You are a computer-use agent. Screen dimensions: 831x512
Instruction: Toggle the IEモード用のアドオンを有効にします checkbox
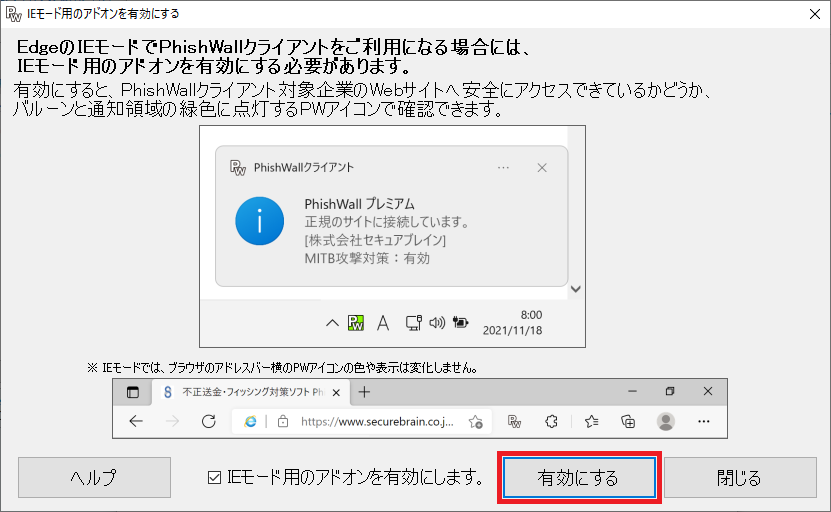click(214, 478)
